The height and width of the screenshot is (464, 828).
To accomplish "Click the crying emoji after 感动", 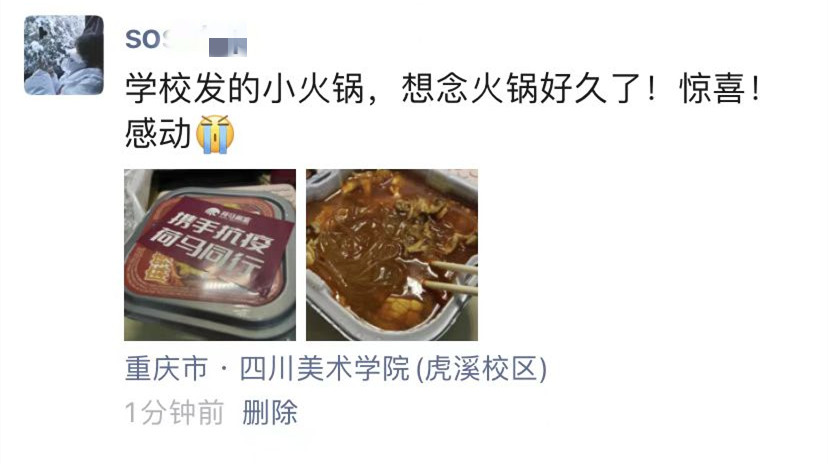I will tap(215, 134).
